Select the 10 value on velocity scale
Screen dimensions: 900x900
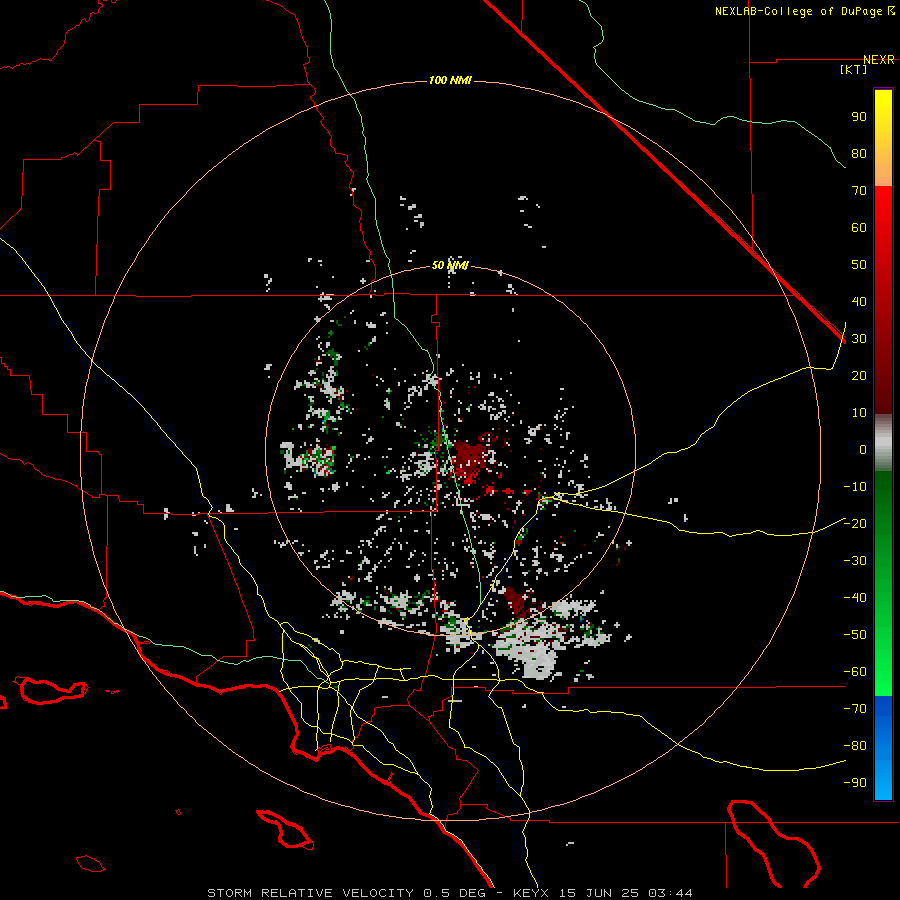click(x=859, y=413)
